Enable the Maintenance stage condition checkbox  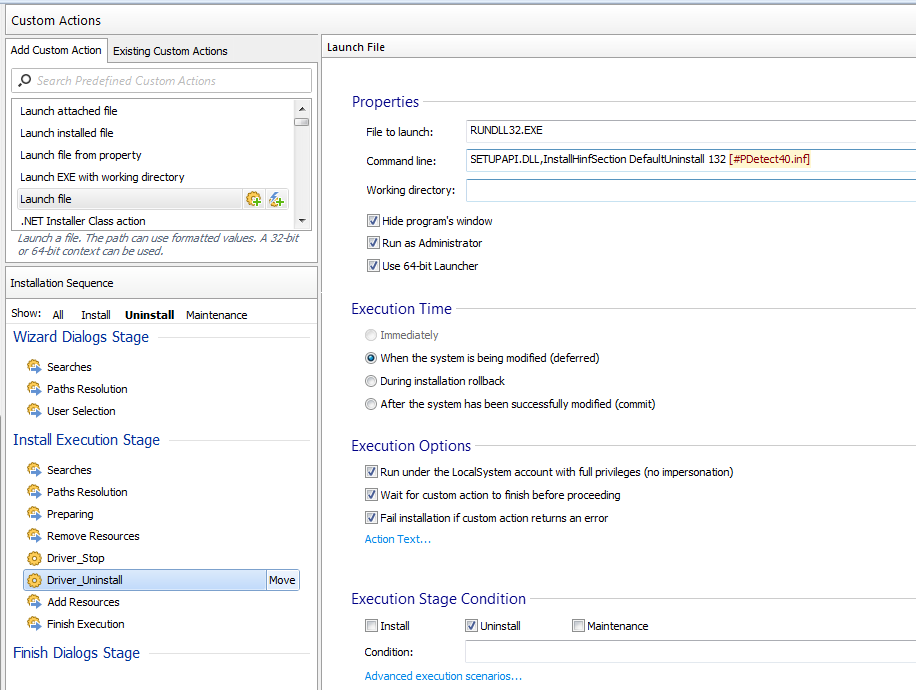point(578,626)
